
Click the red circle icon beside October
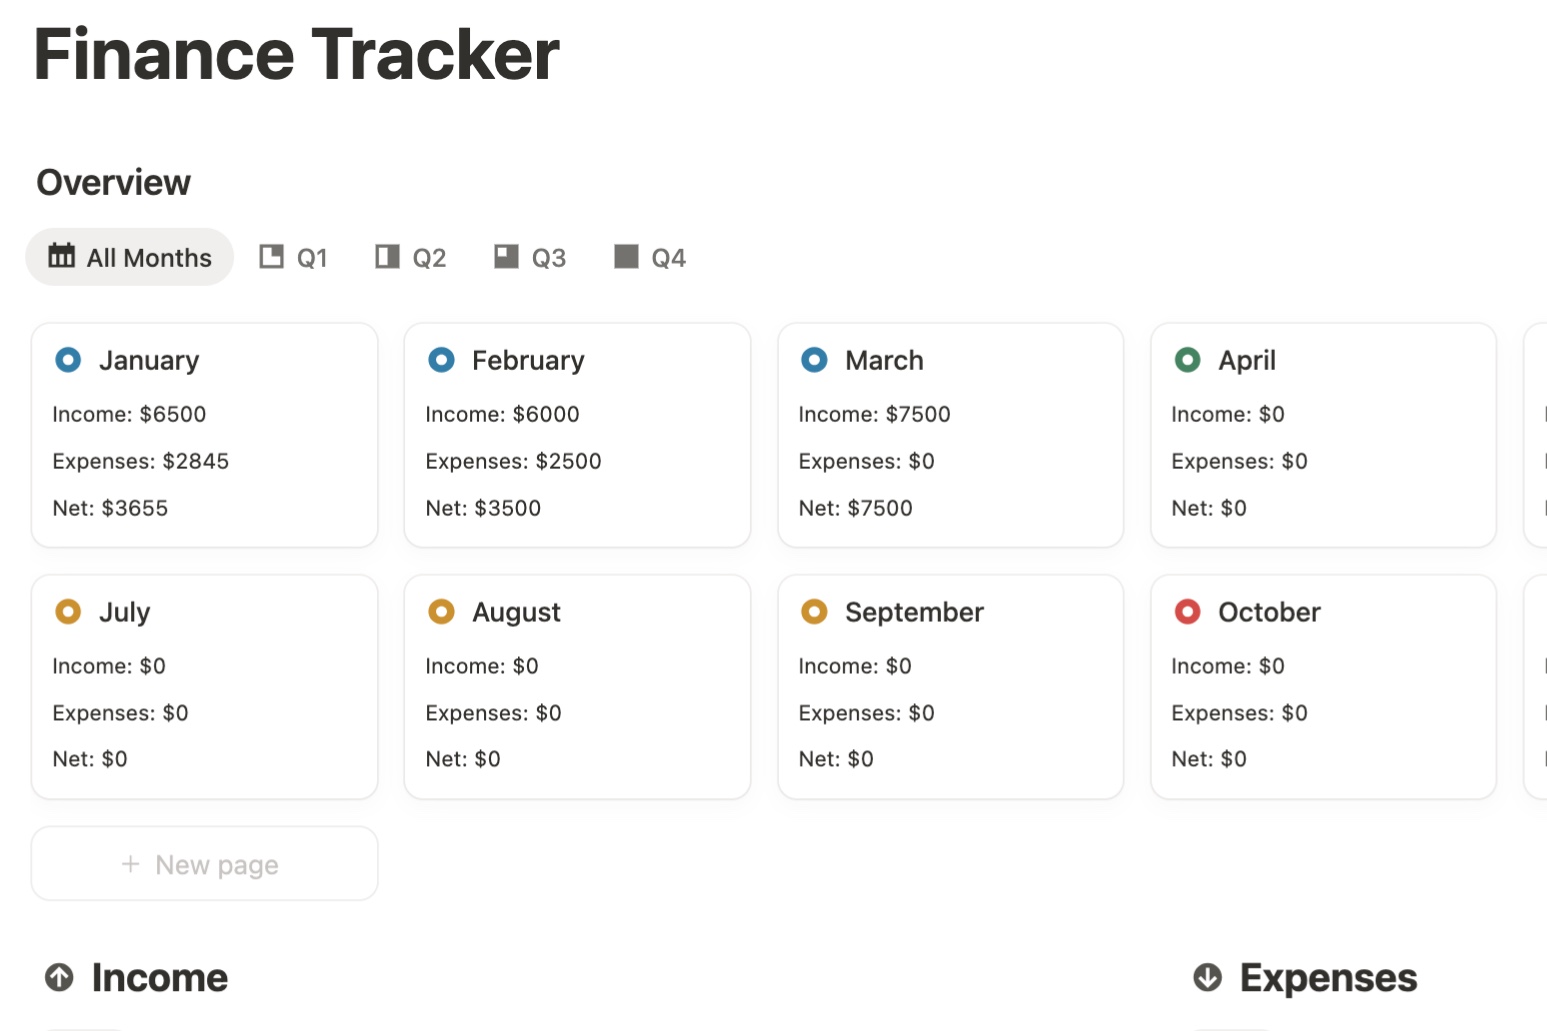[x=1187, y=612]
